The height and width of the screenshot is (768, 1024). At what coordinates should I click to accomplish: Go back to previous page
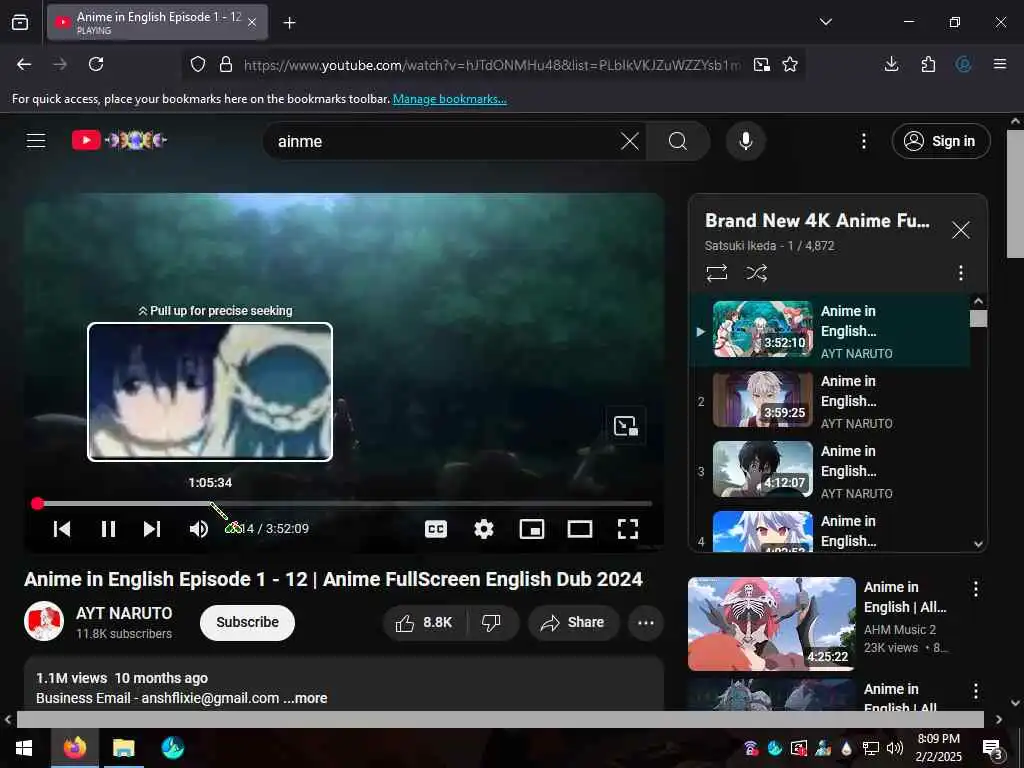point(24,64)
